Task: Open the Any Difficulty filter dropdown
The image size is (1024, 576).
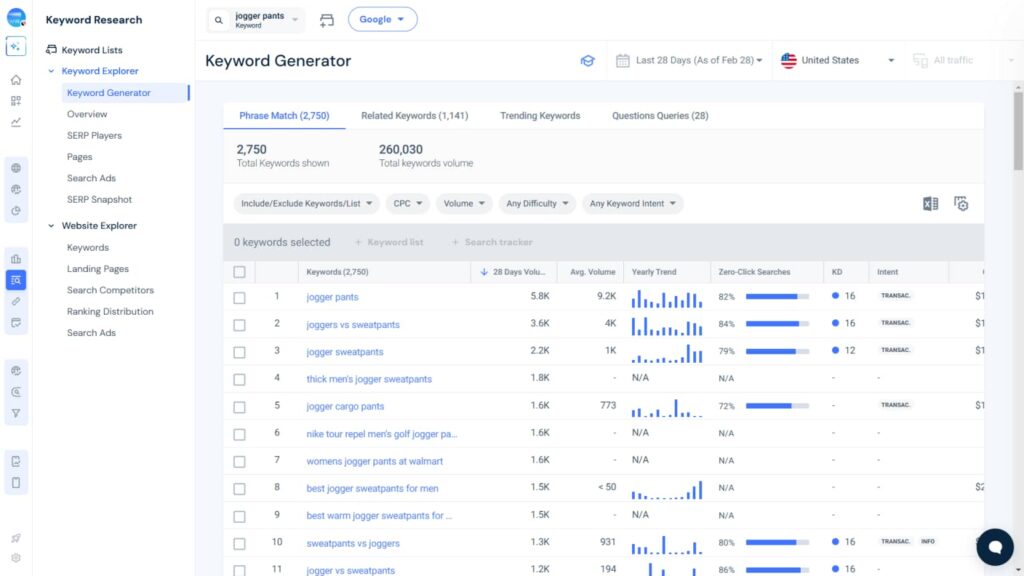Action: click(x=537, y=203)
